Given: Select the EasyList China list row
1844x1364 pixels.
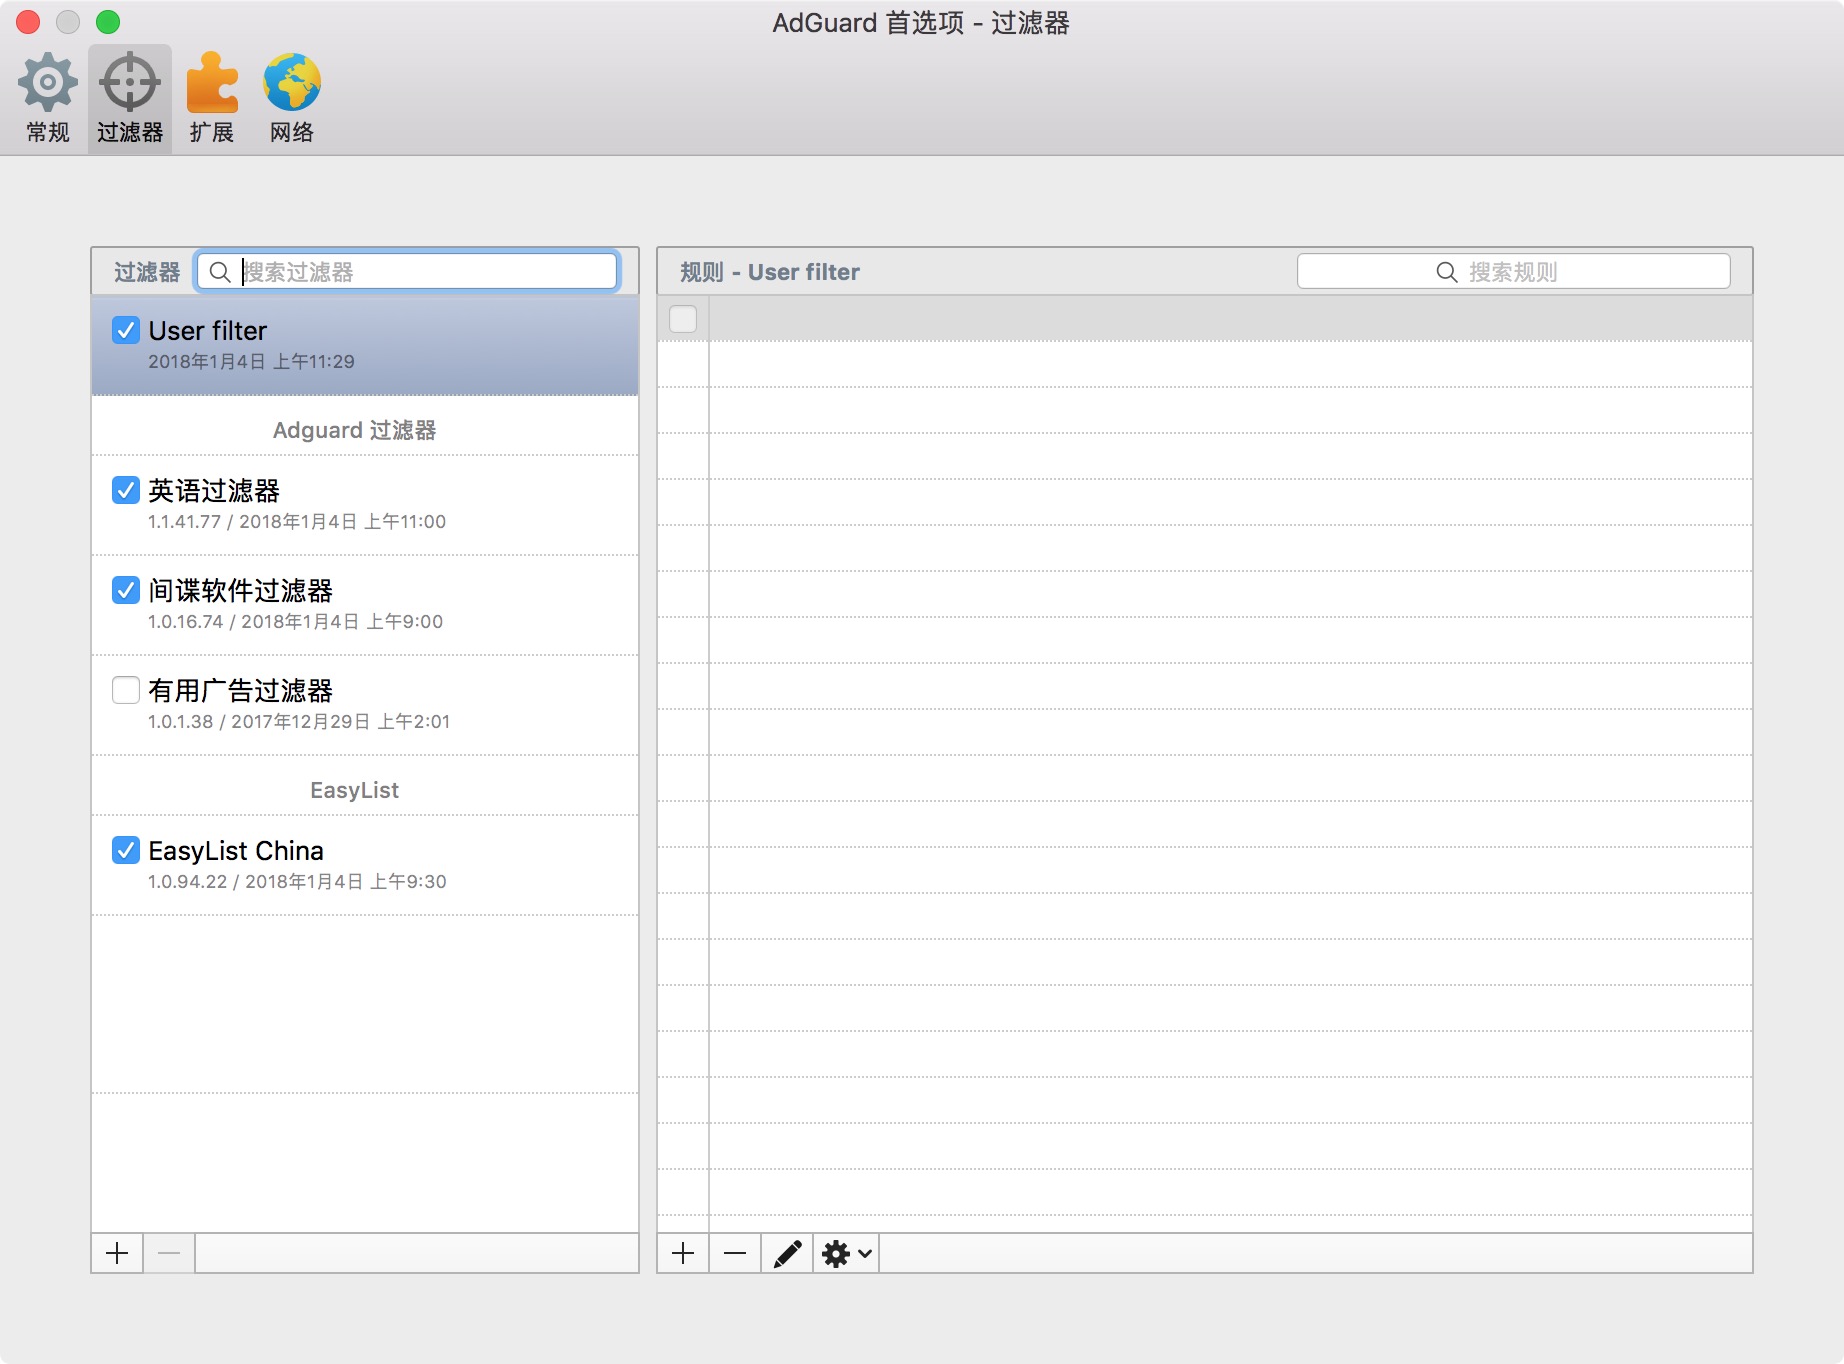Looking at the screenshot, I should click(x=365, y=865).
